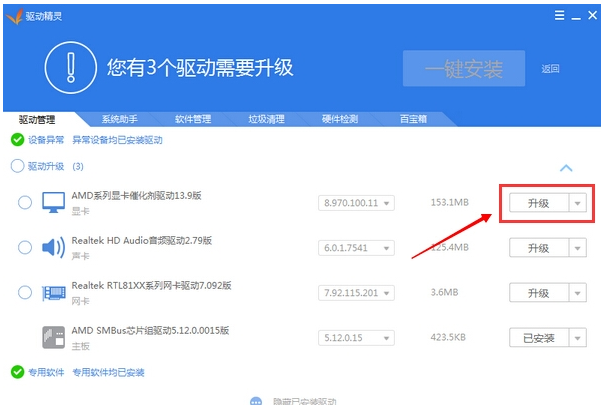This screenshot has height=408, width=603.
Task: Open arrow dropdown next to 已安装 button
Action: [x=577, y=338]
